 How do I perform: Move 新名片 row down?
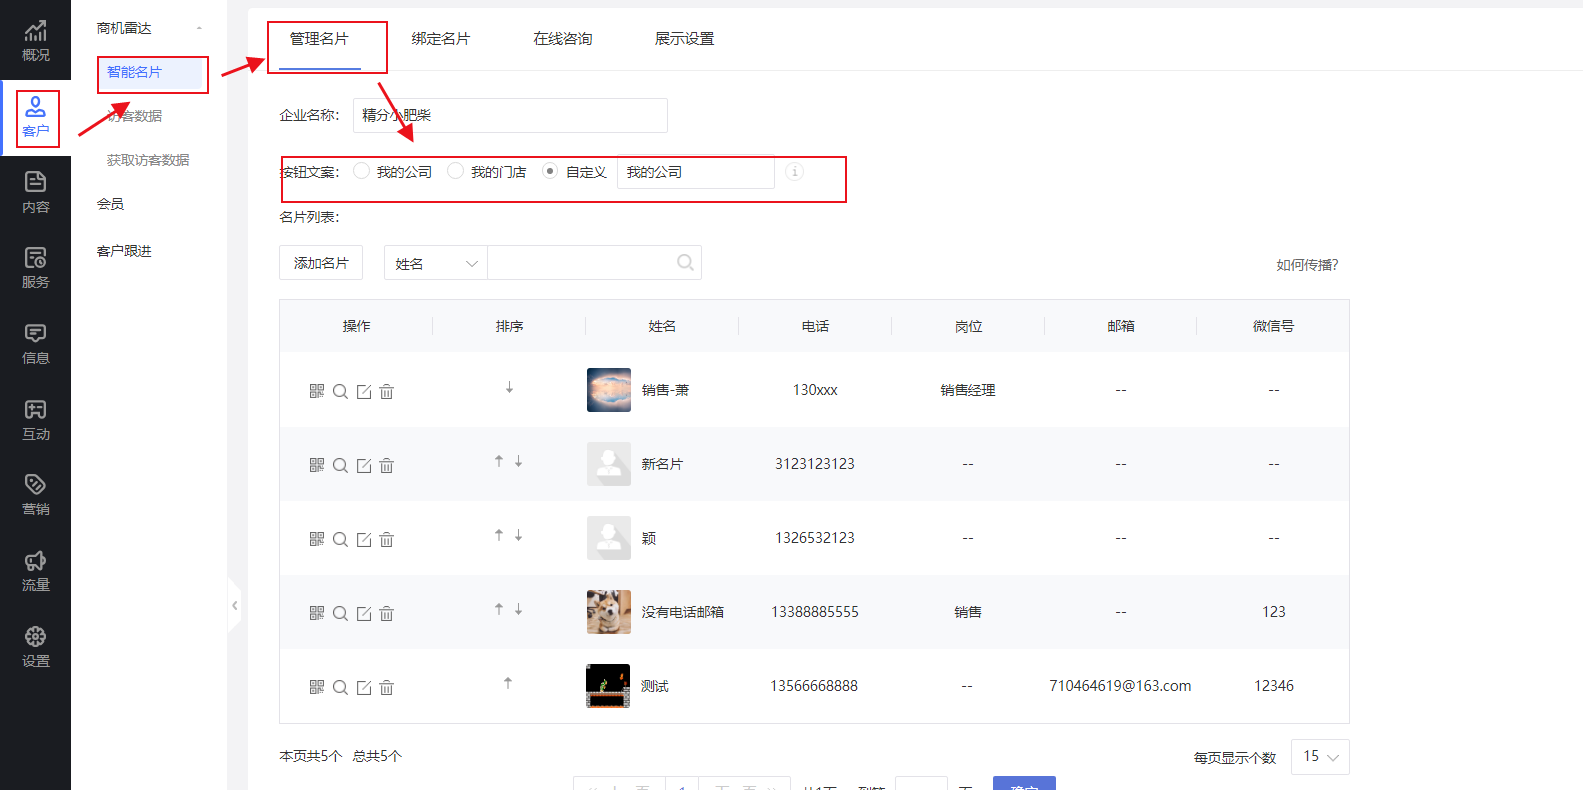coord(518,461)
